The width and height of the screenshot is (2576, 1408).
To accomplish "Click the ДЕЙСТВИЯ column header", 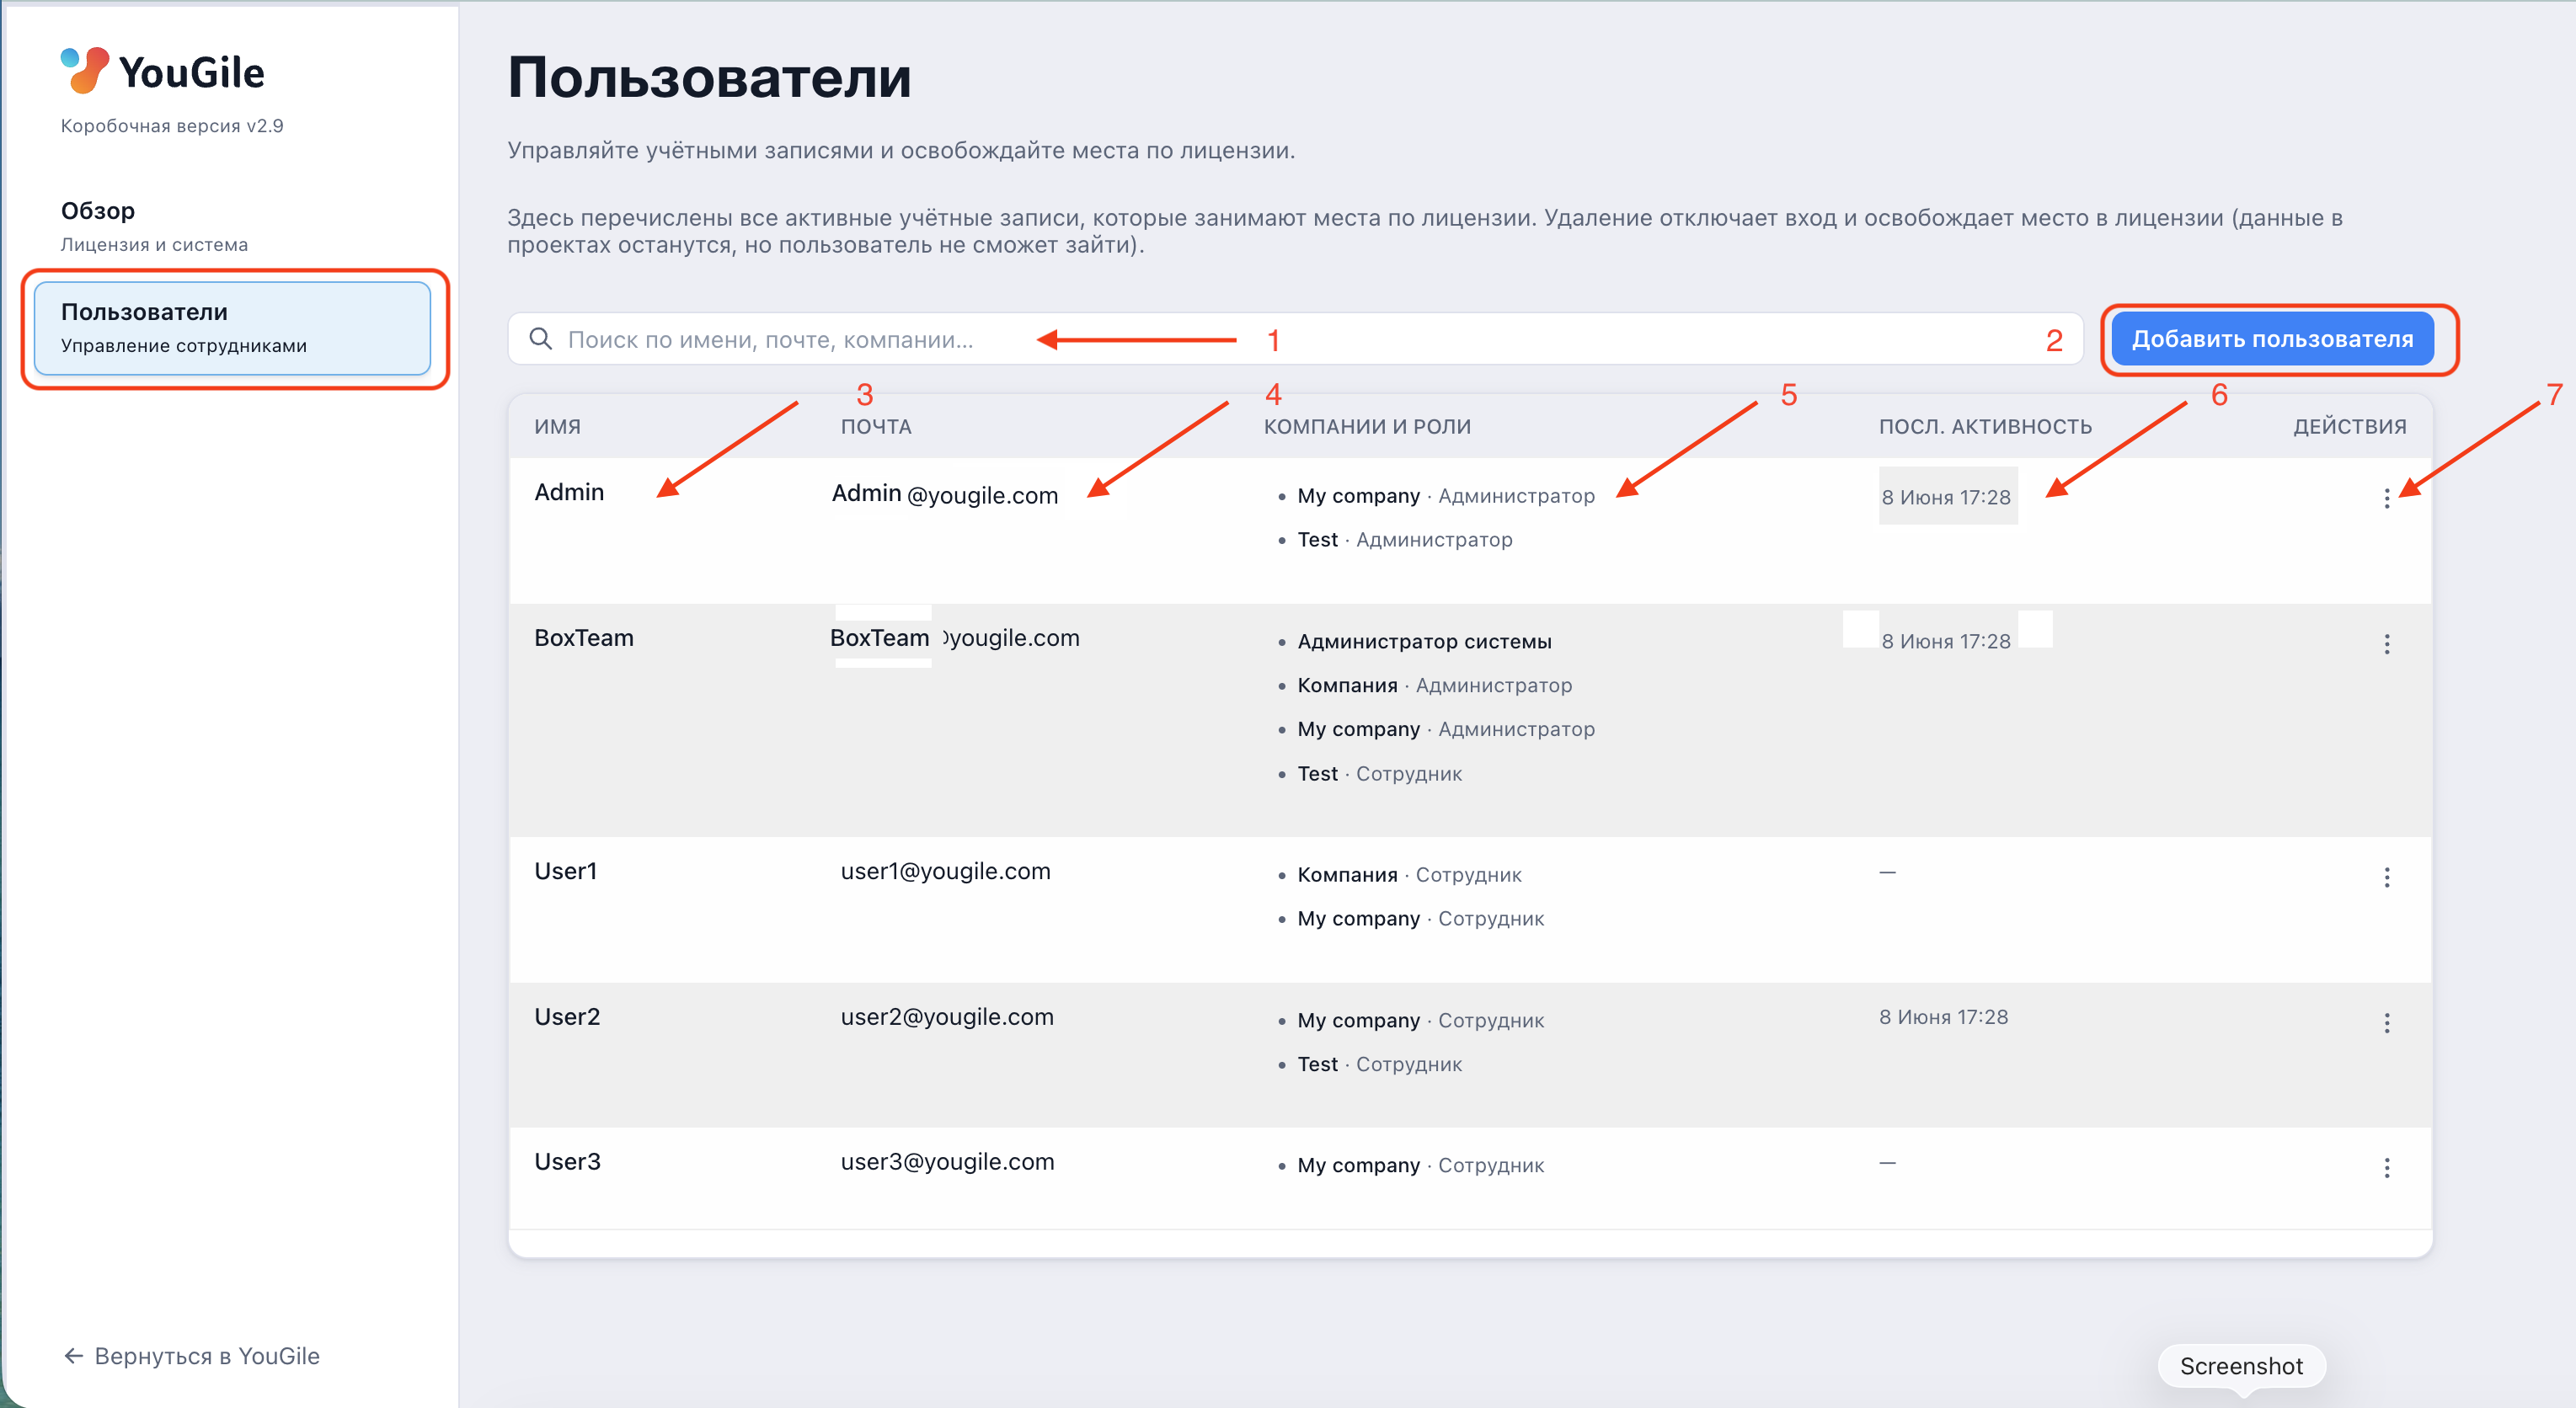I will pos(2350,427).
